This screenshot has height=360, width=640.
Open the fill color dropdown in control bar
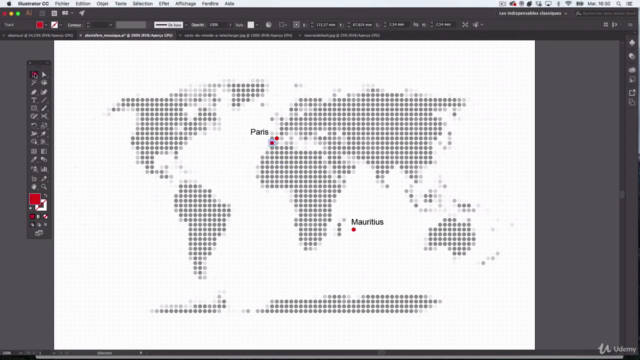pos(46,25)
